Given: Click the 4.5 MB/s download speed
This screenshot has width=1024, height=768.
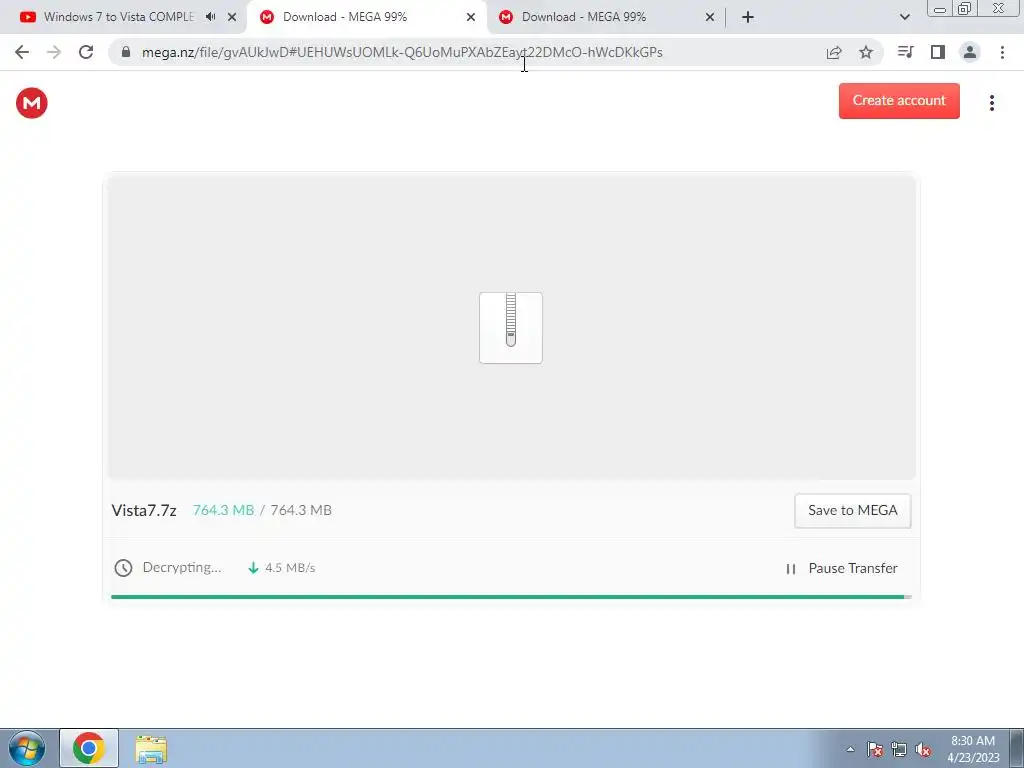Looking at the screenshot, I should (x=290, y=568).
